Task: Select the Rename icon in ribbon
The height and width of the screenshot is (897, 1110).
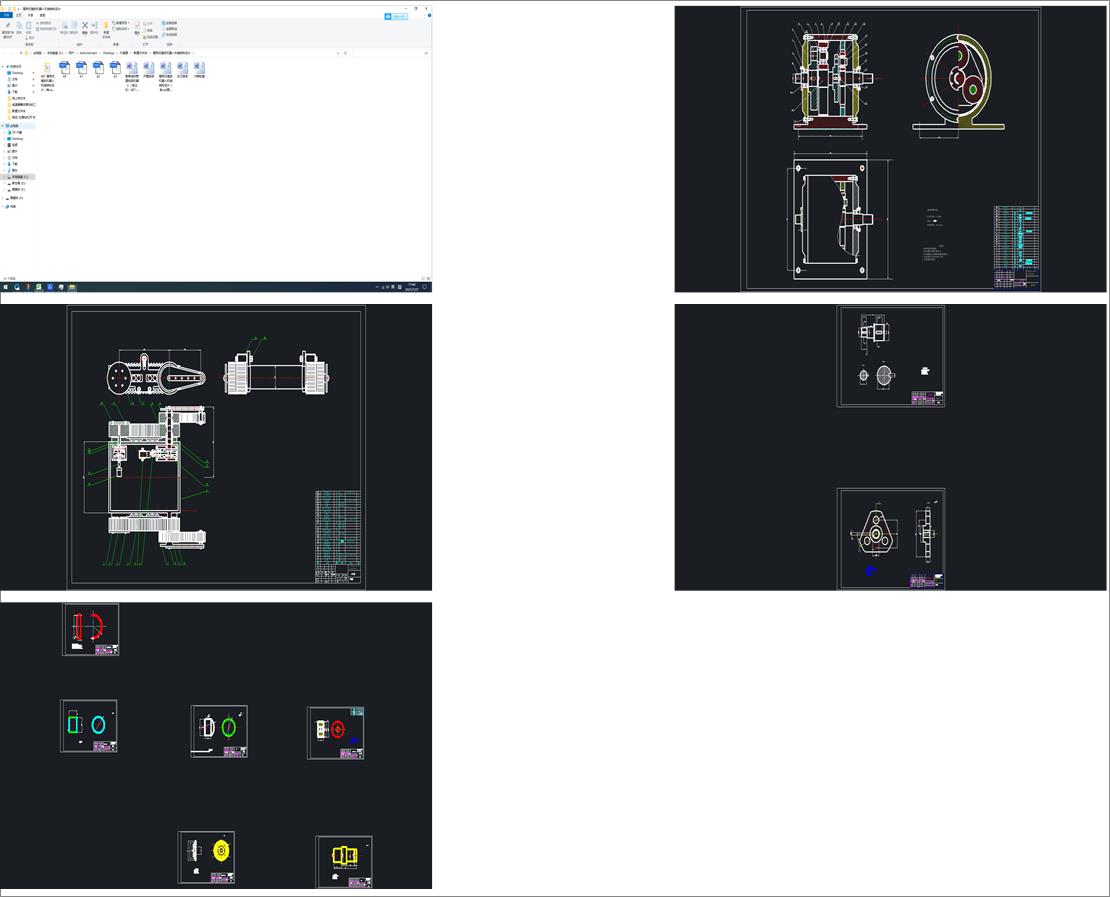Action: click(94, 27)
